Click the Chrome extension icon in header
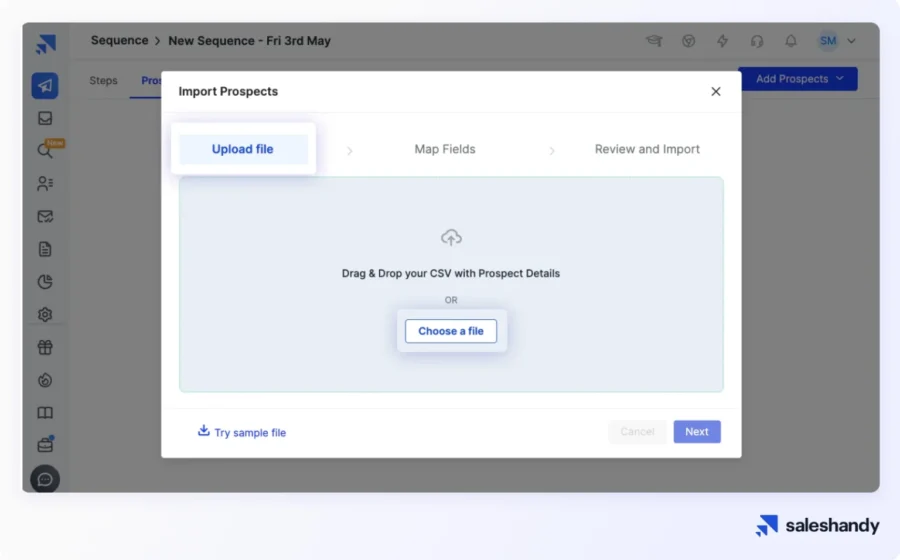The image size is (900, 560). pos(689,41)
